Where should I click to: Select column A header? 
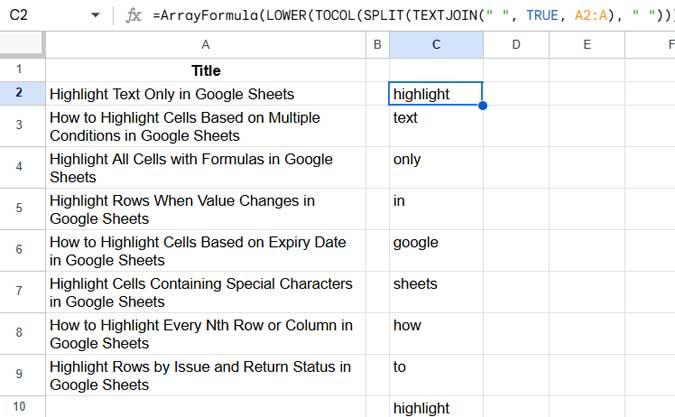tap(206, 45)
